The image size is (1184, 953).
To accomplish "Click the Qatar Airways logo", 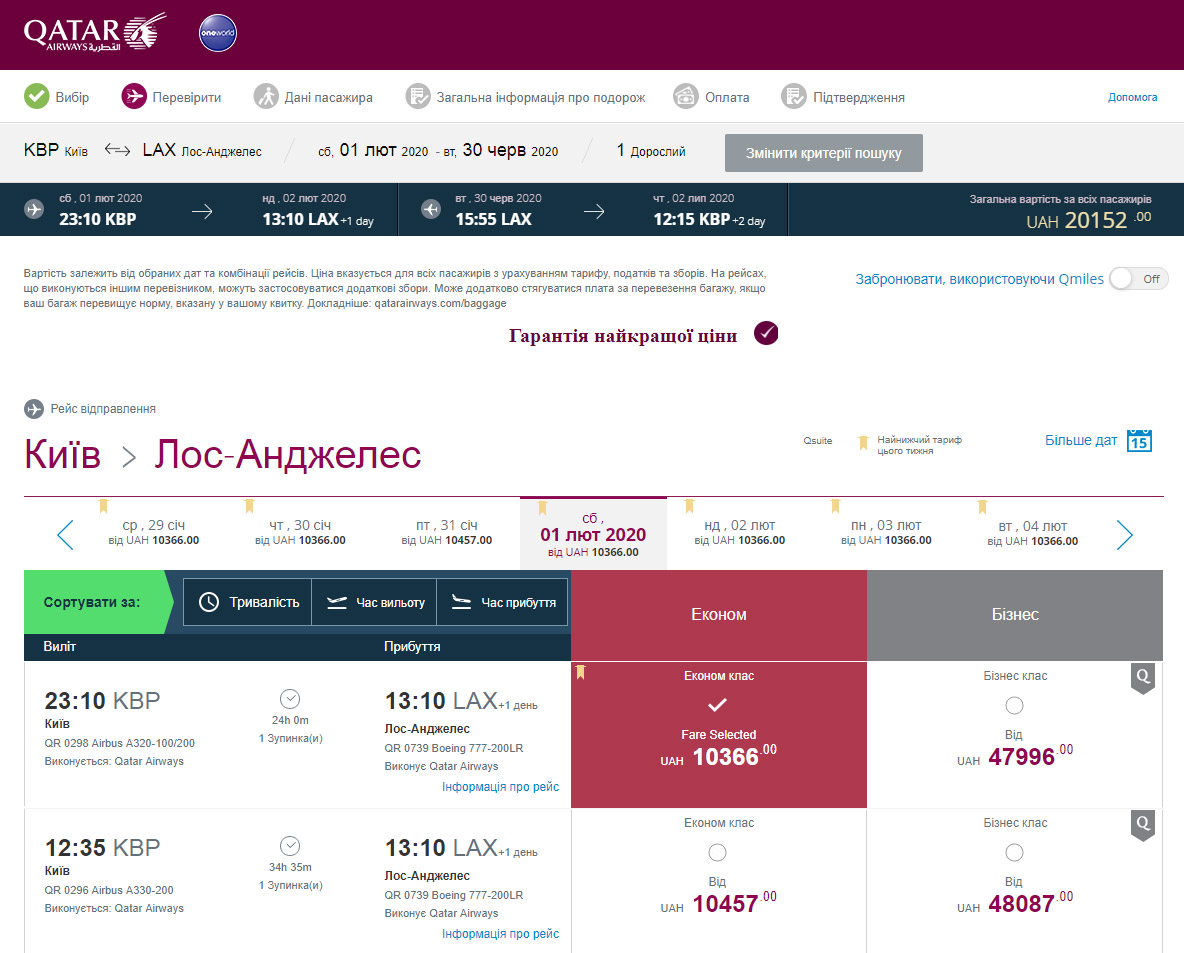I will click(x=94, y=32).
